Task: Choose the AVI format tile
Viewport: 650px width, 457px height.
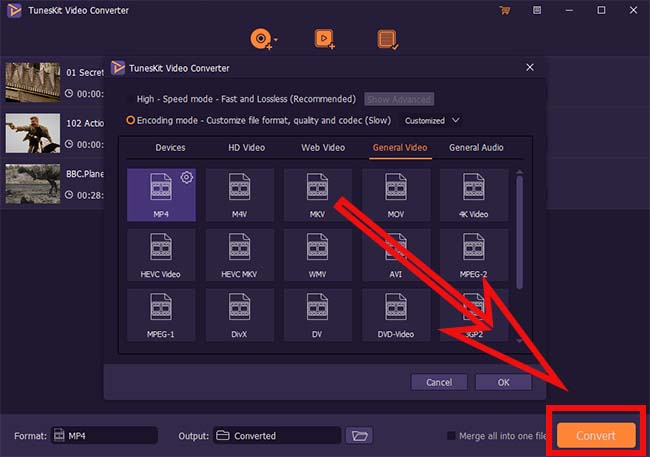Action: point(396,255)
